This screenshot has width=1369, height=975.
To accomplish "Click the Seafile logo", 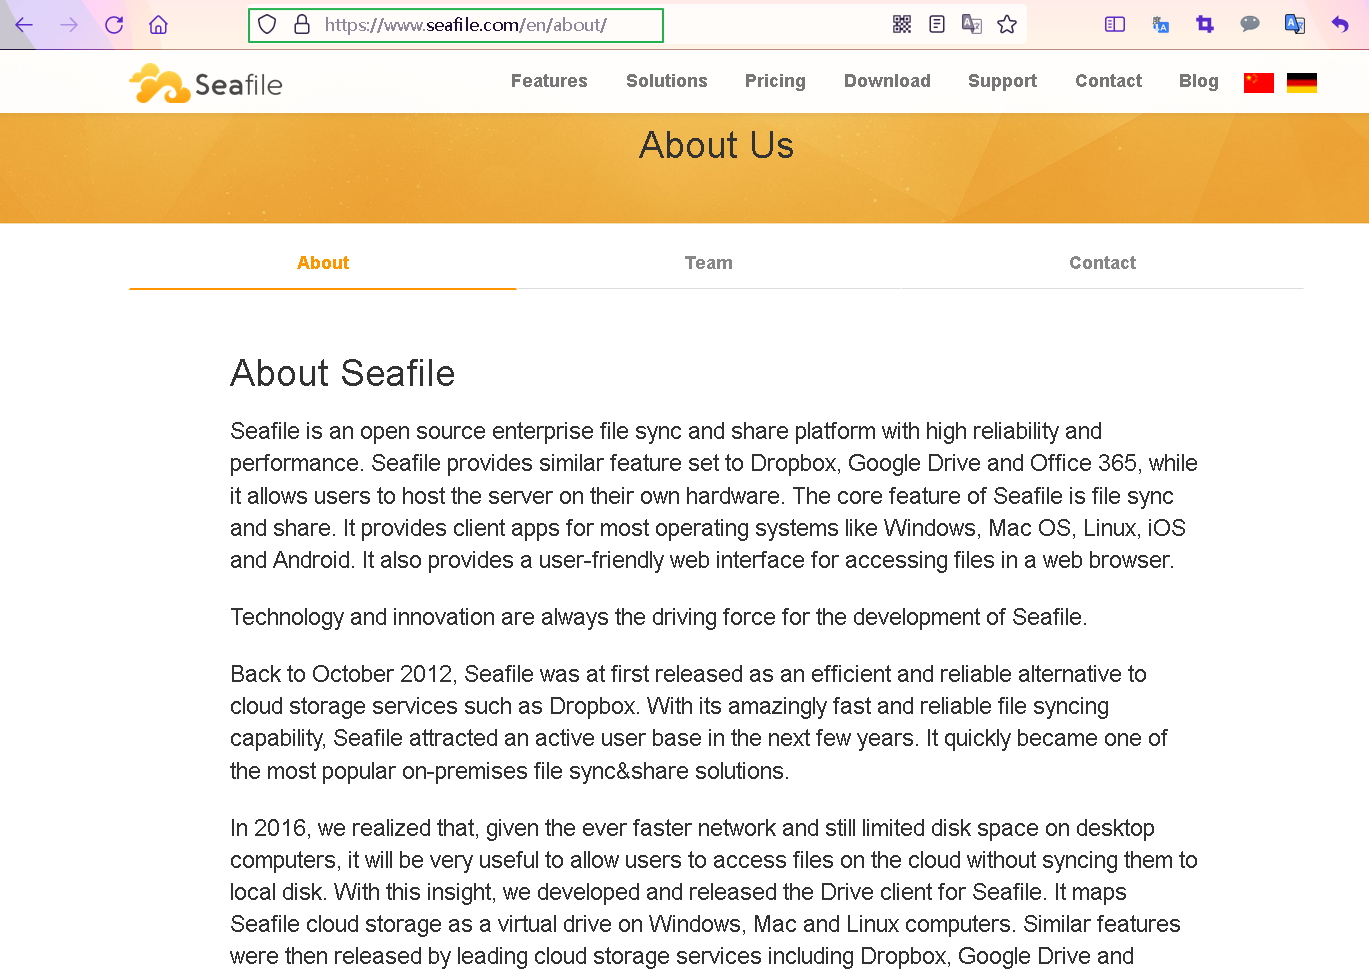I will [x=206, y=83].
